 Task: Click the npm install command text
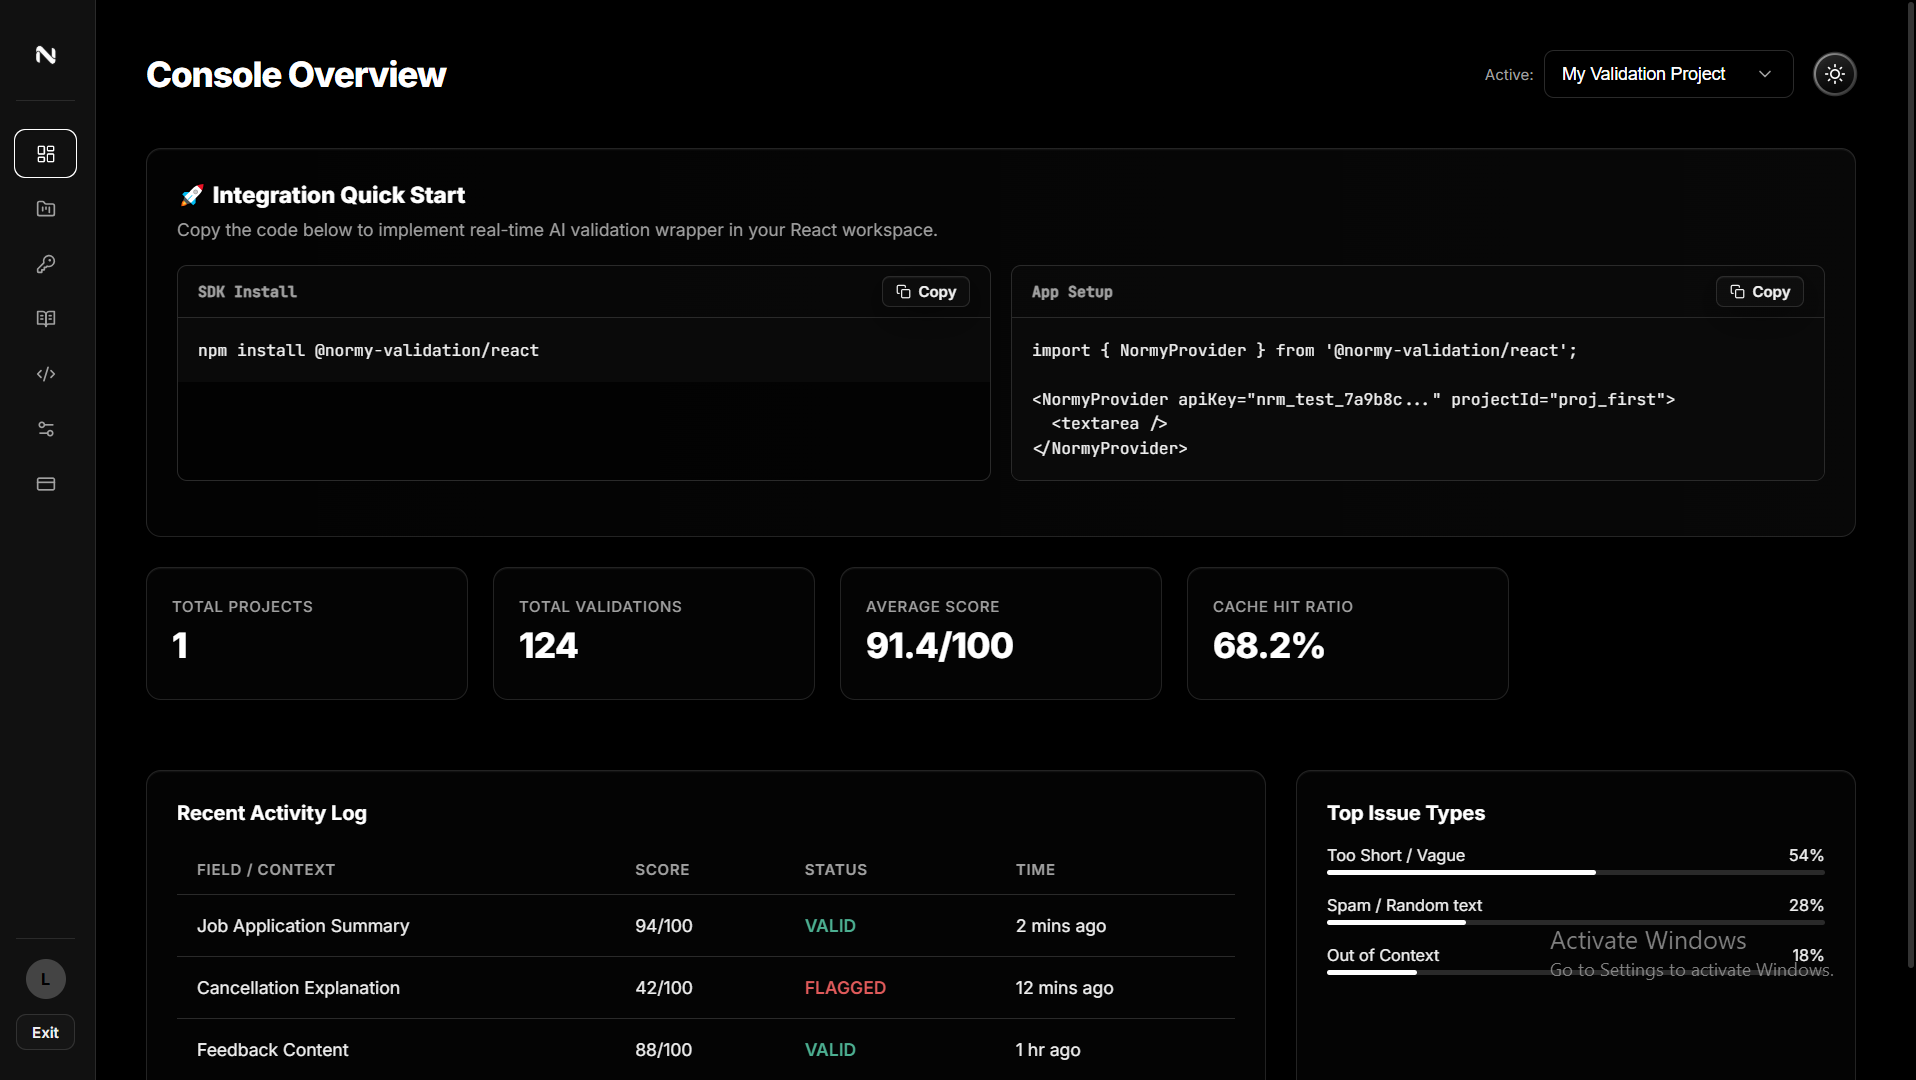(368, 351)
